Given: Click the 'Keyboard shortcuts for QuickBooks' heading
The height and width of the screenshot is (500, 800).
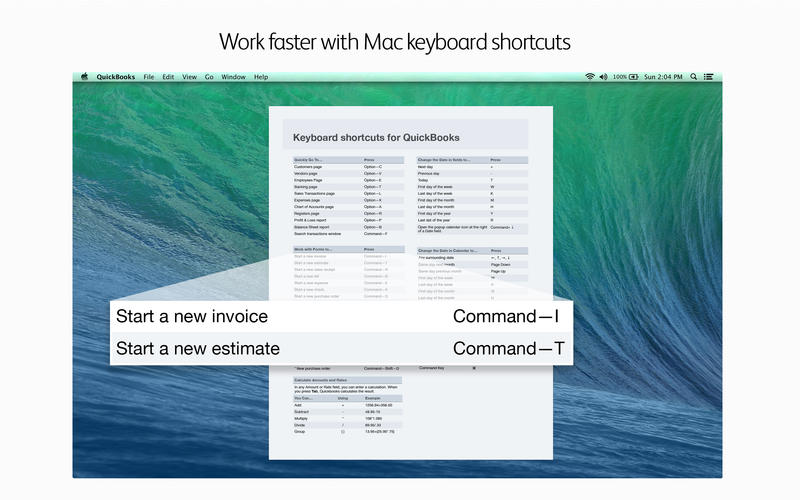Looking at the screenshot, I should point(376,137).
